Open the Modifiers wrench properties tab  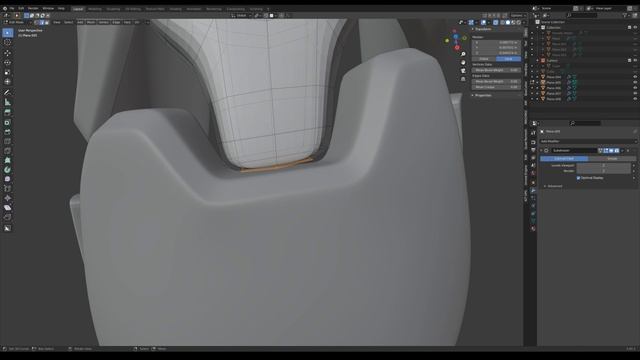pos(533,190)
